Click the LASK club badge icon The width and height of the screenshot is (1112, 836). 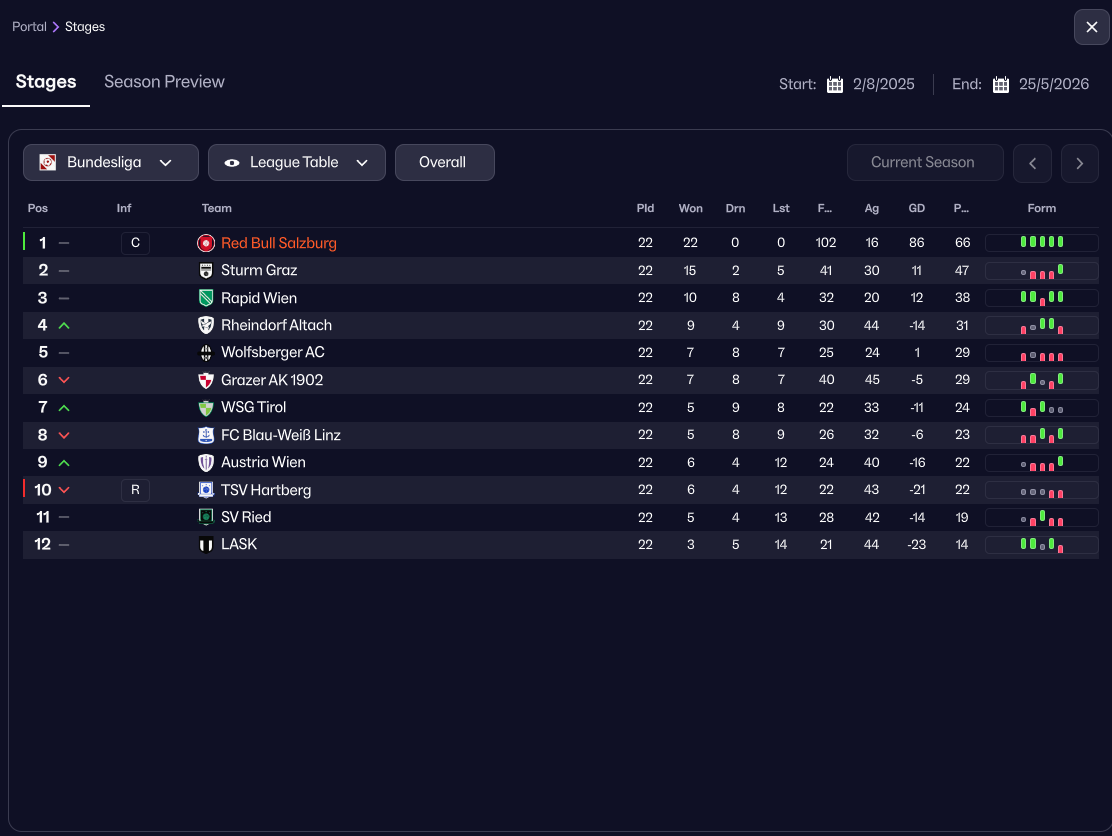coord(206,544)
